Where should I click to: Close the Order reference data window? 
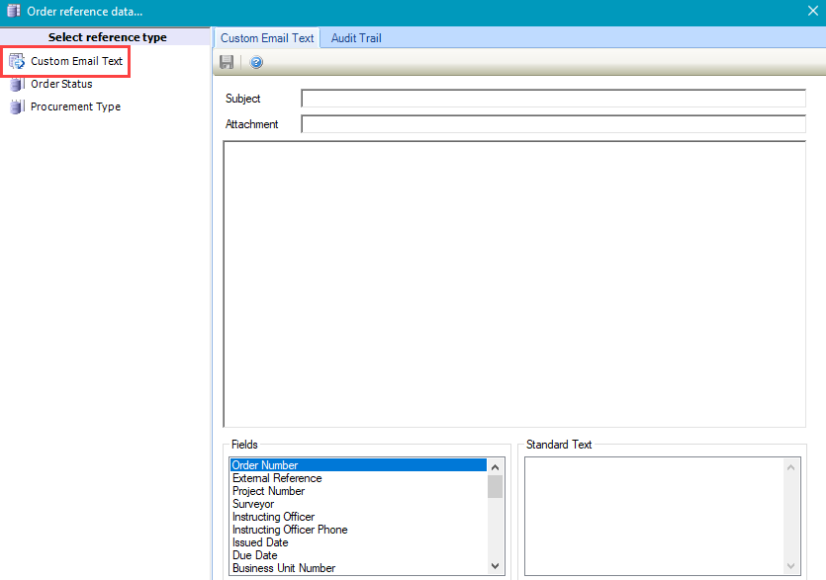pyautogui.click(x=812, y=11)
